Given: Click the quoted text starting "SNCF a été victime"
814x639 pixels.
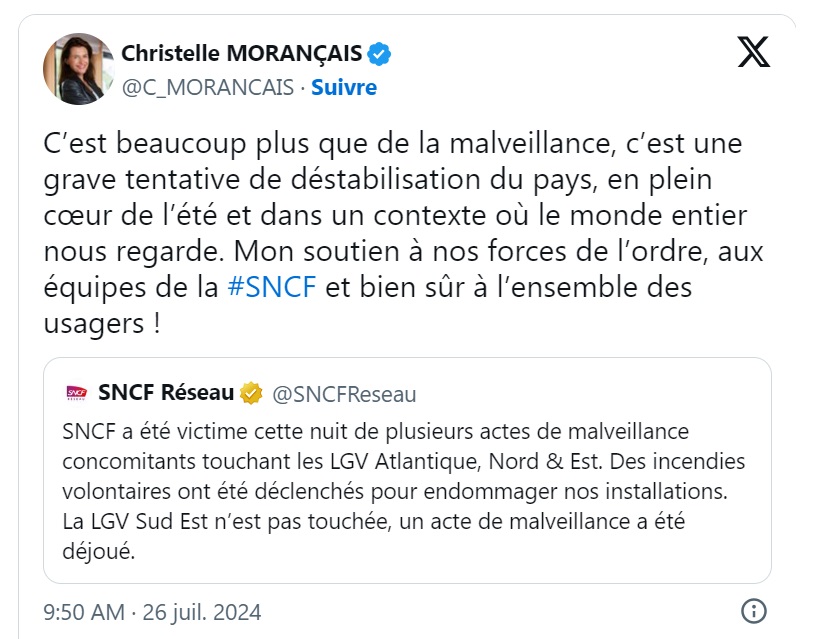Looking at the screenshot, I should [375, 430].
